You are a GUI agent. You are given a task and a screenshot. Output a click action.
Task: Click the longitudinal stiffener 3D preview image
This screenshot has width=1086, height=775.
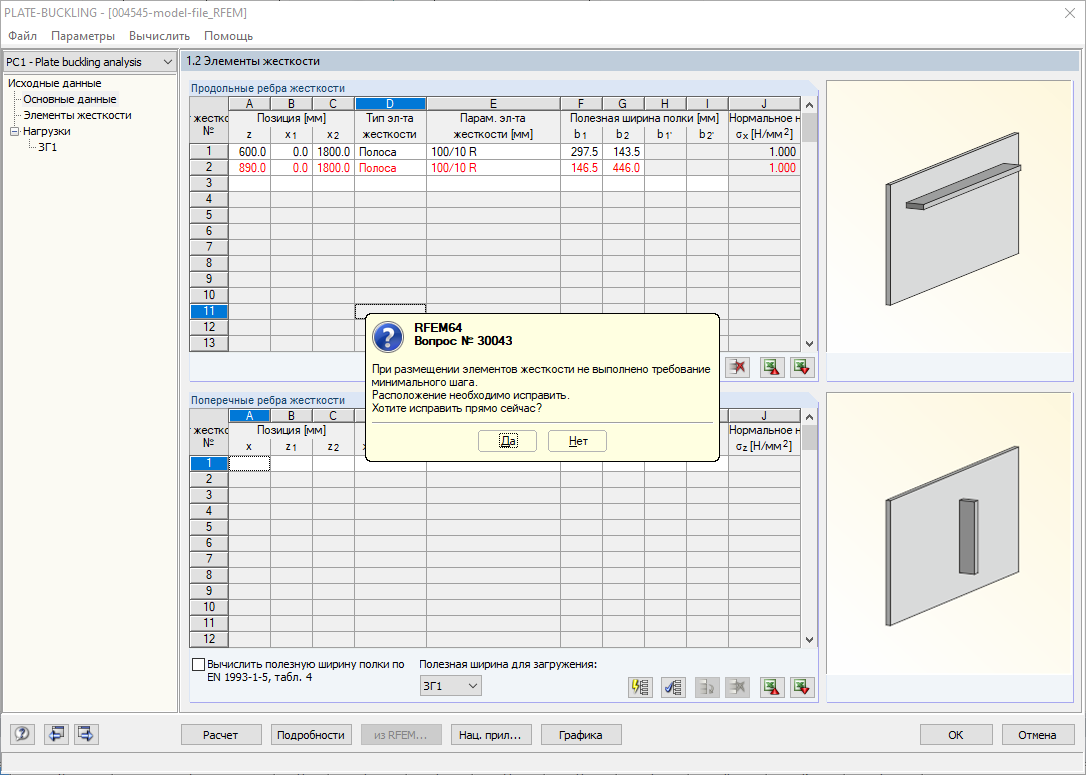pos(950,217)
